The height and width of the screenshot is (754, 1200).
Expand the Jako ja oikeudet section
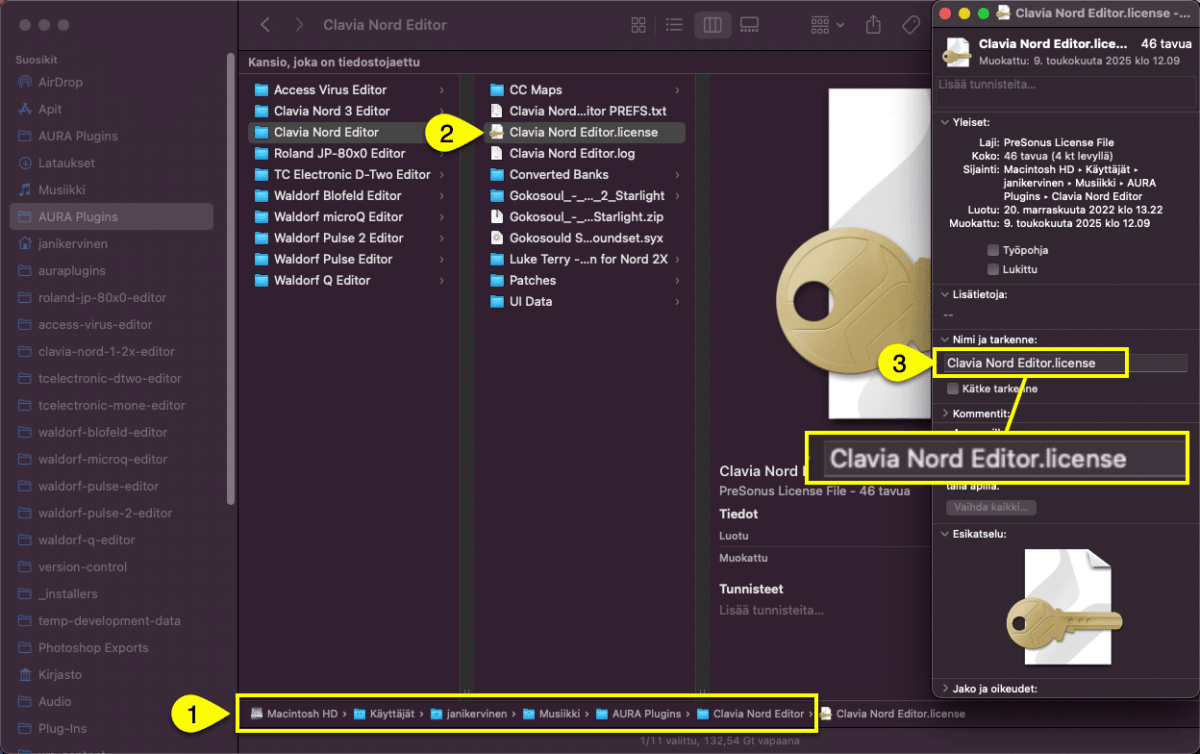tap(945, 688)
